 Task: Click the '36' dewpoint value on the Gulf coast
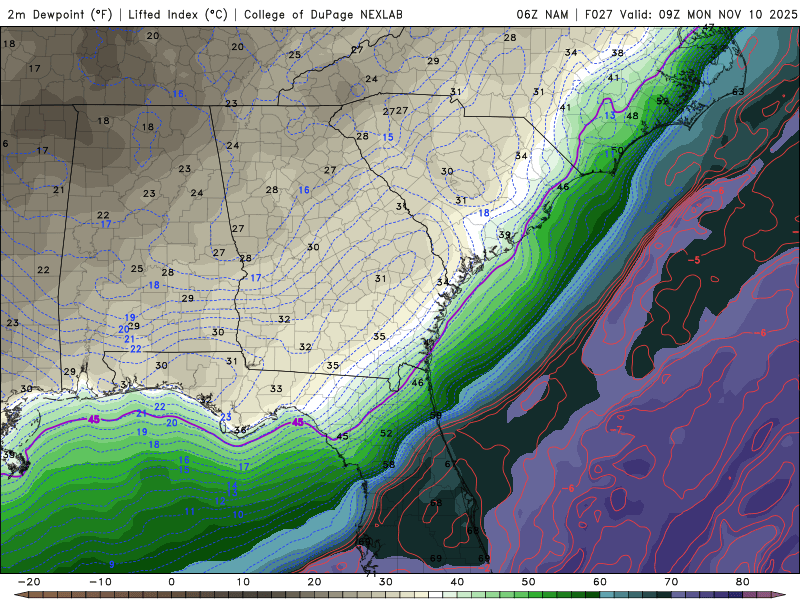240,430
